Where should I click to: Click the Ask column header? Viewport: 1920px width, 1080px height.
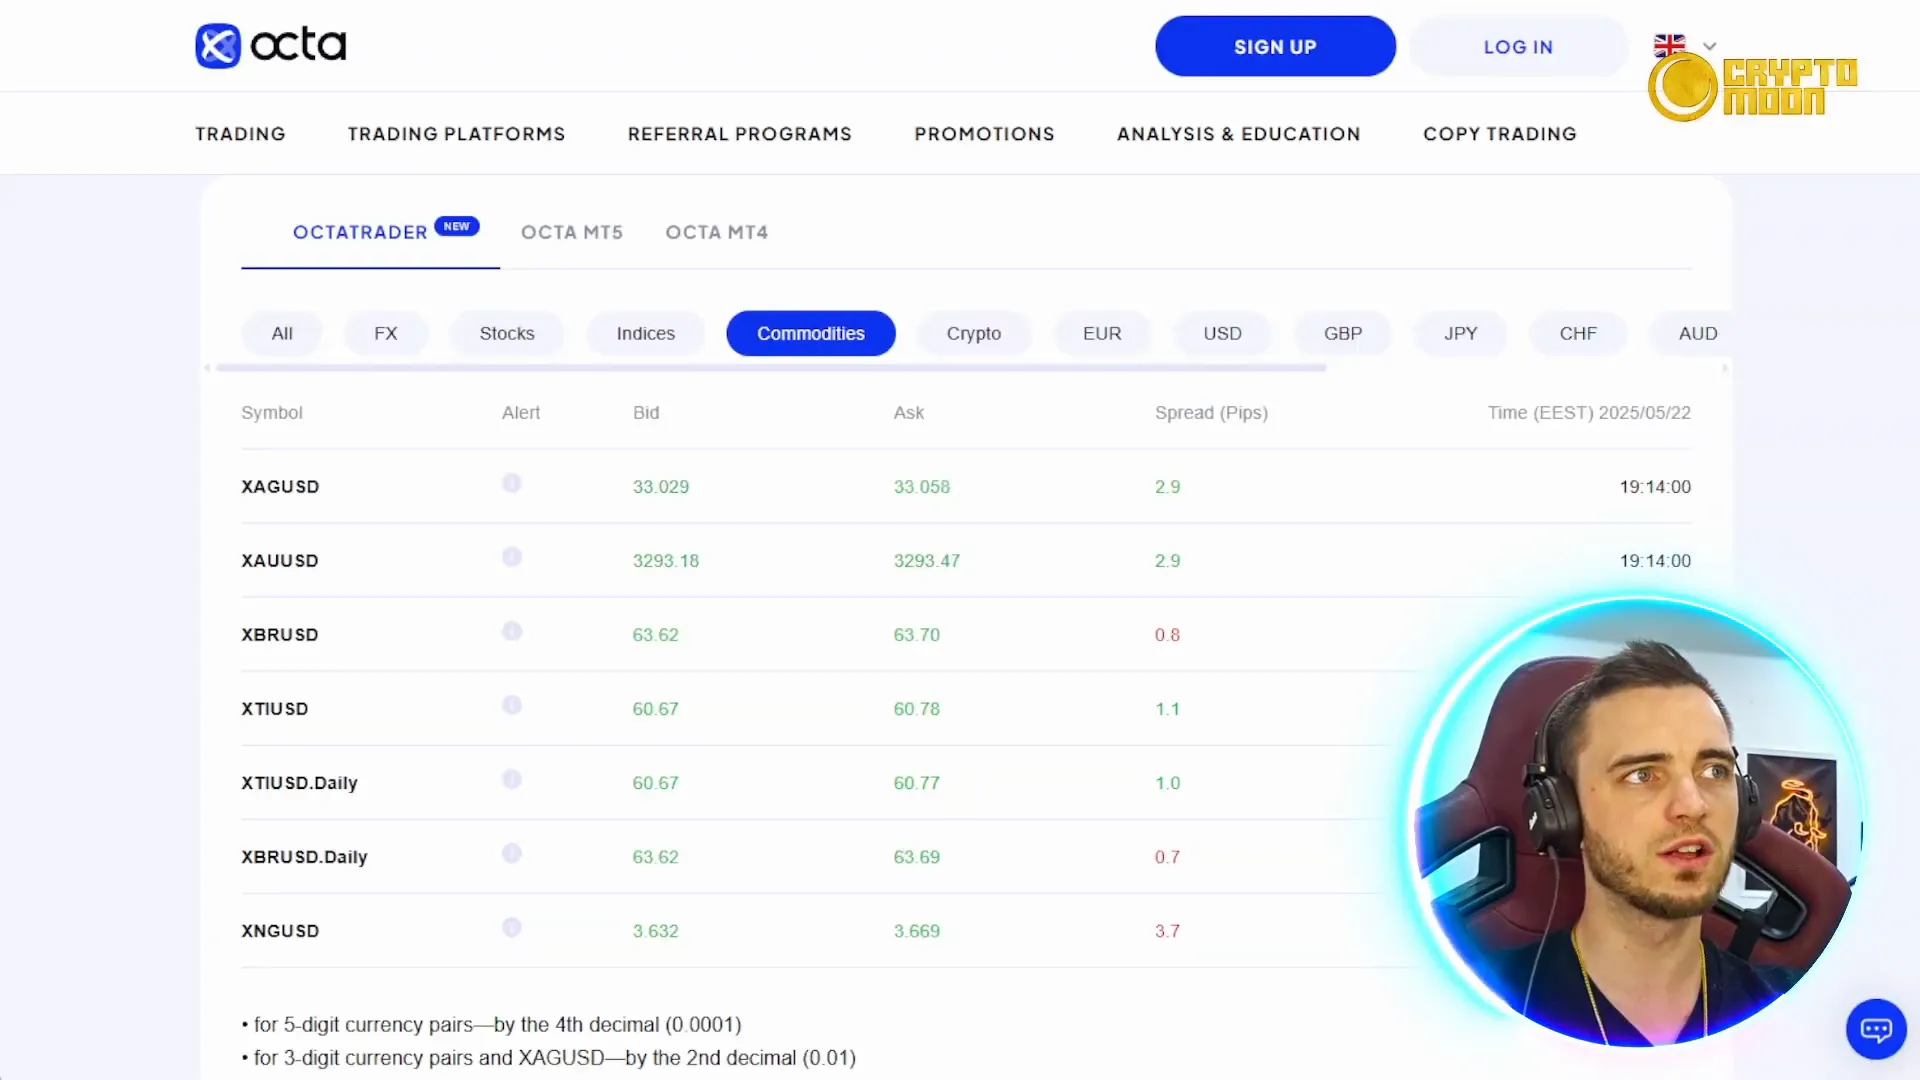click(x=909, y=412)
